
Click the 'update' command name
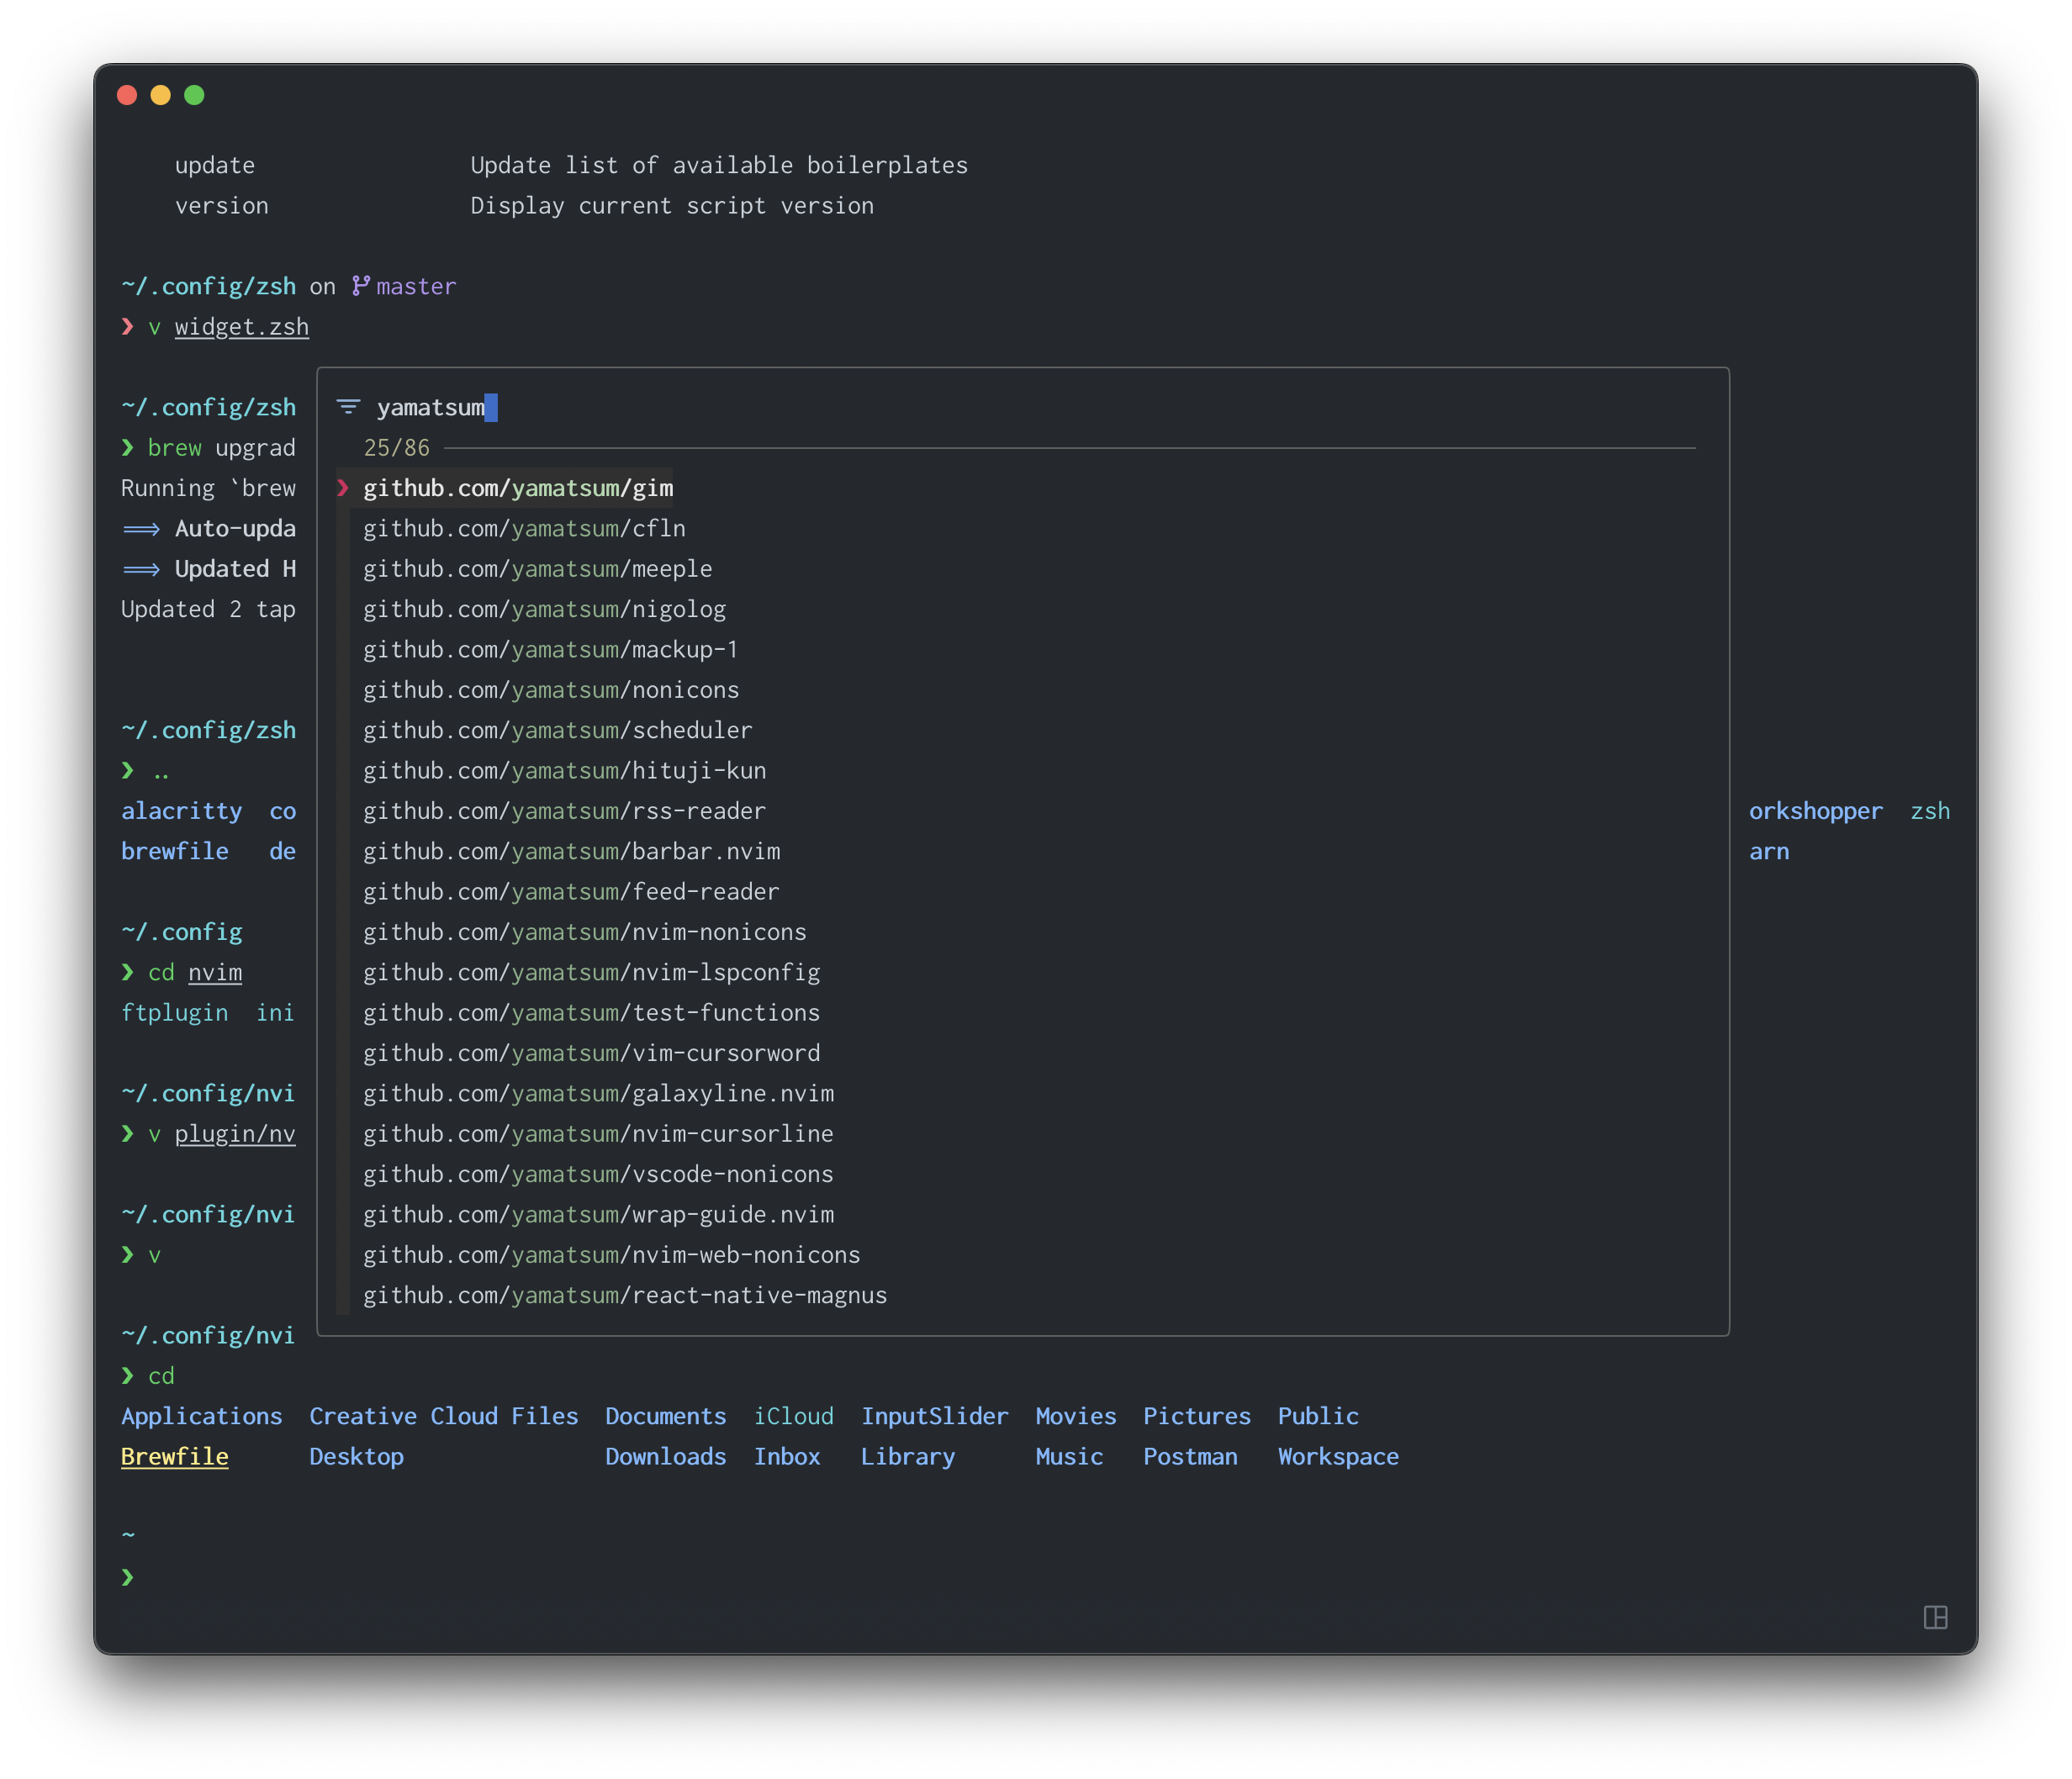tap(215, 165)
